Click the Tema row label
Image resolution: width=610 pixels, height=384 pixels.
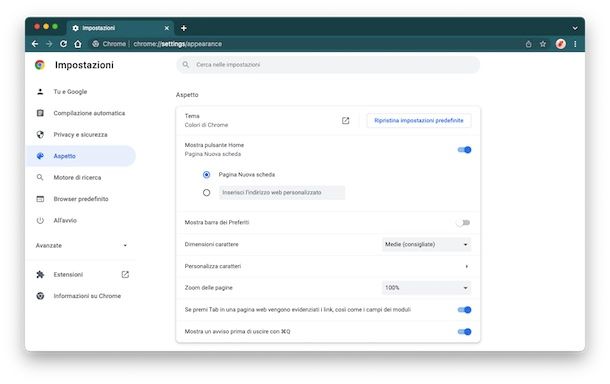click(x=192, y=116)
